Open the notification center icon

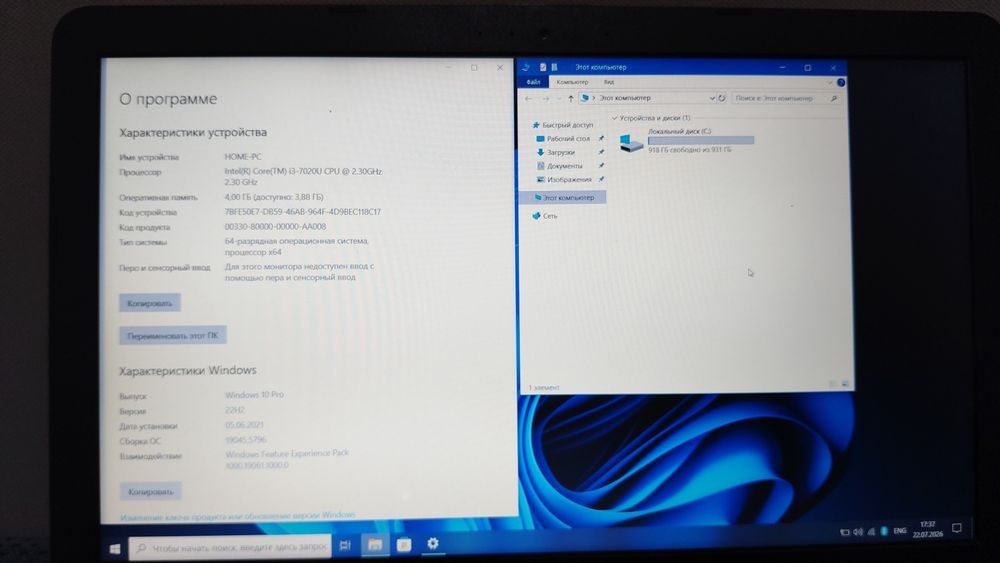click(957, 528)
